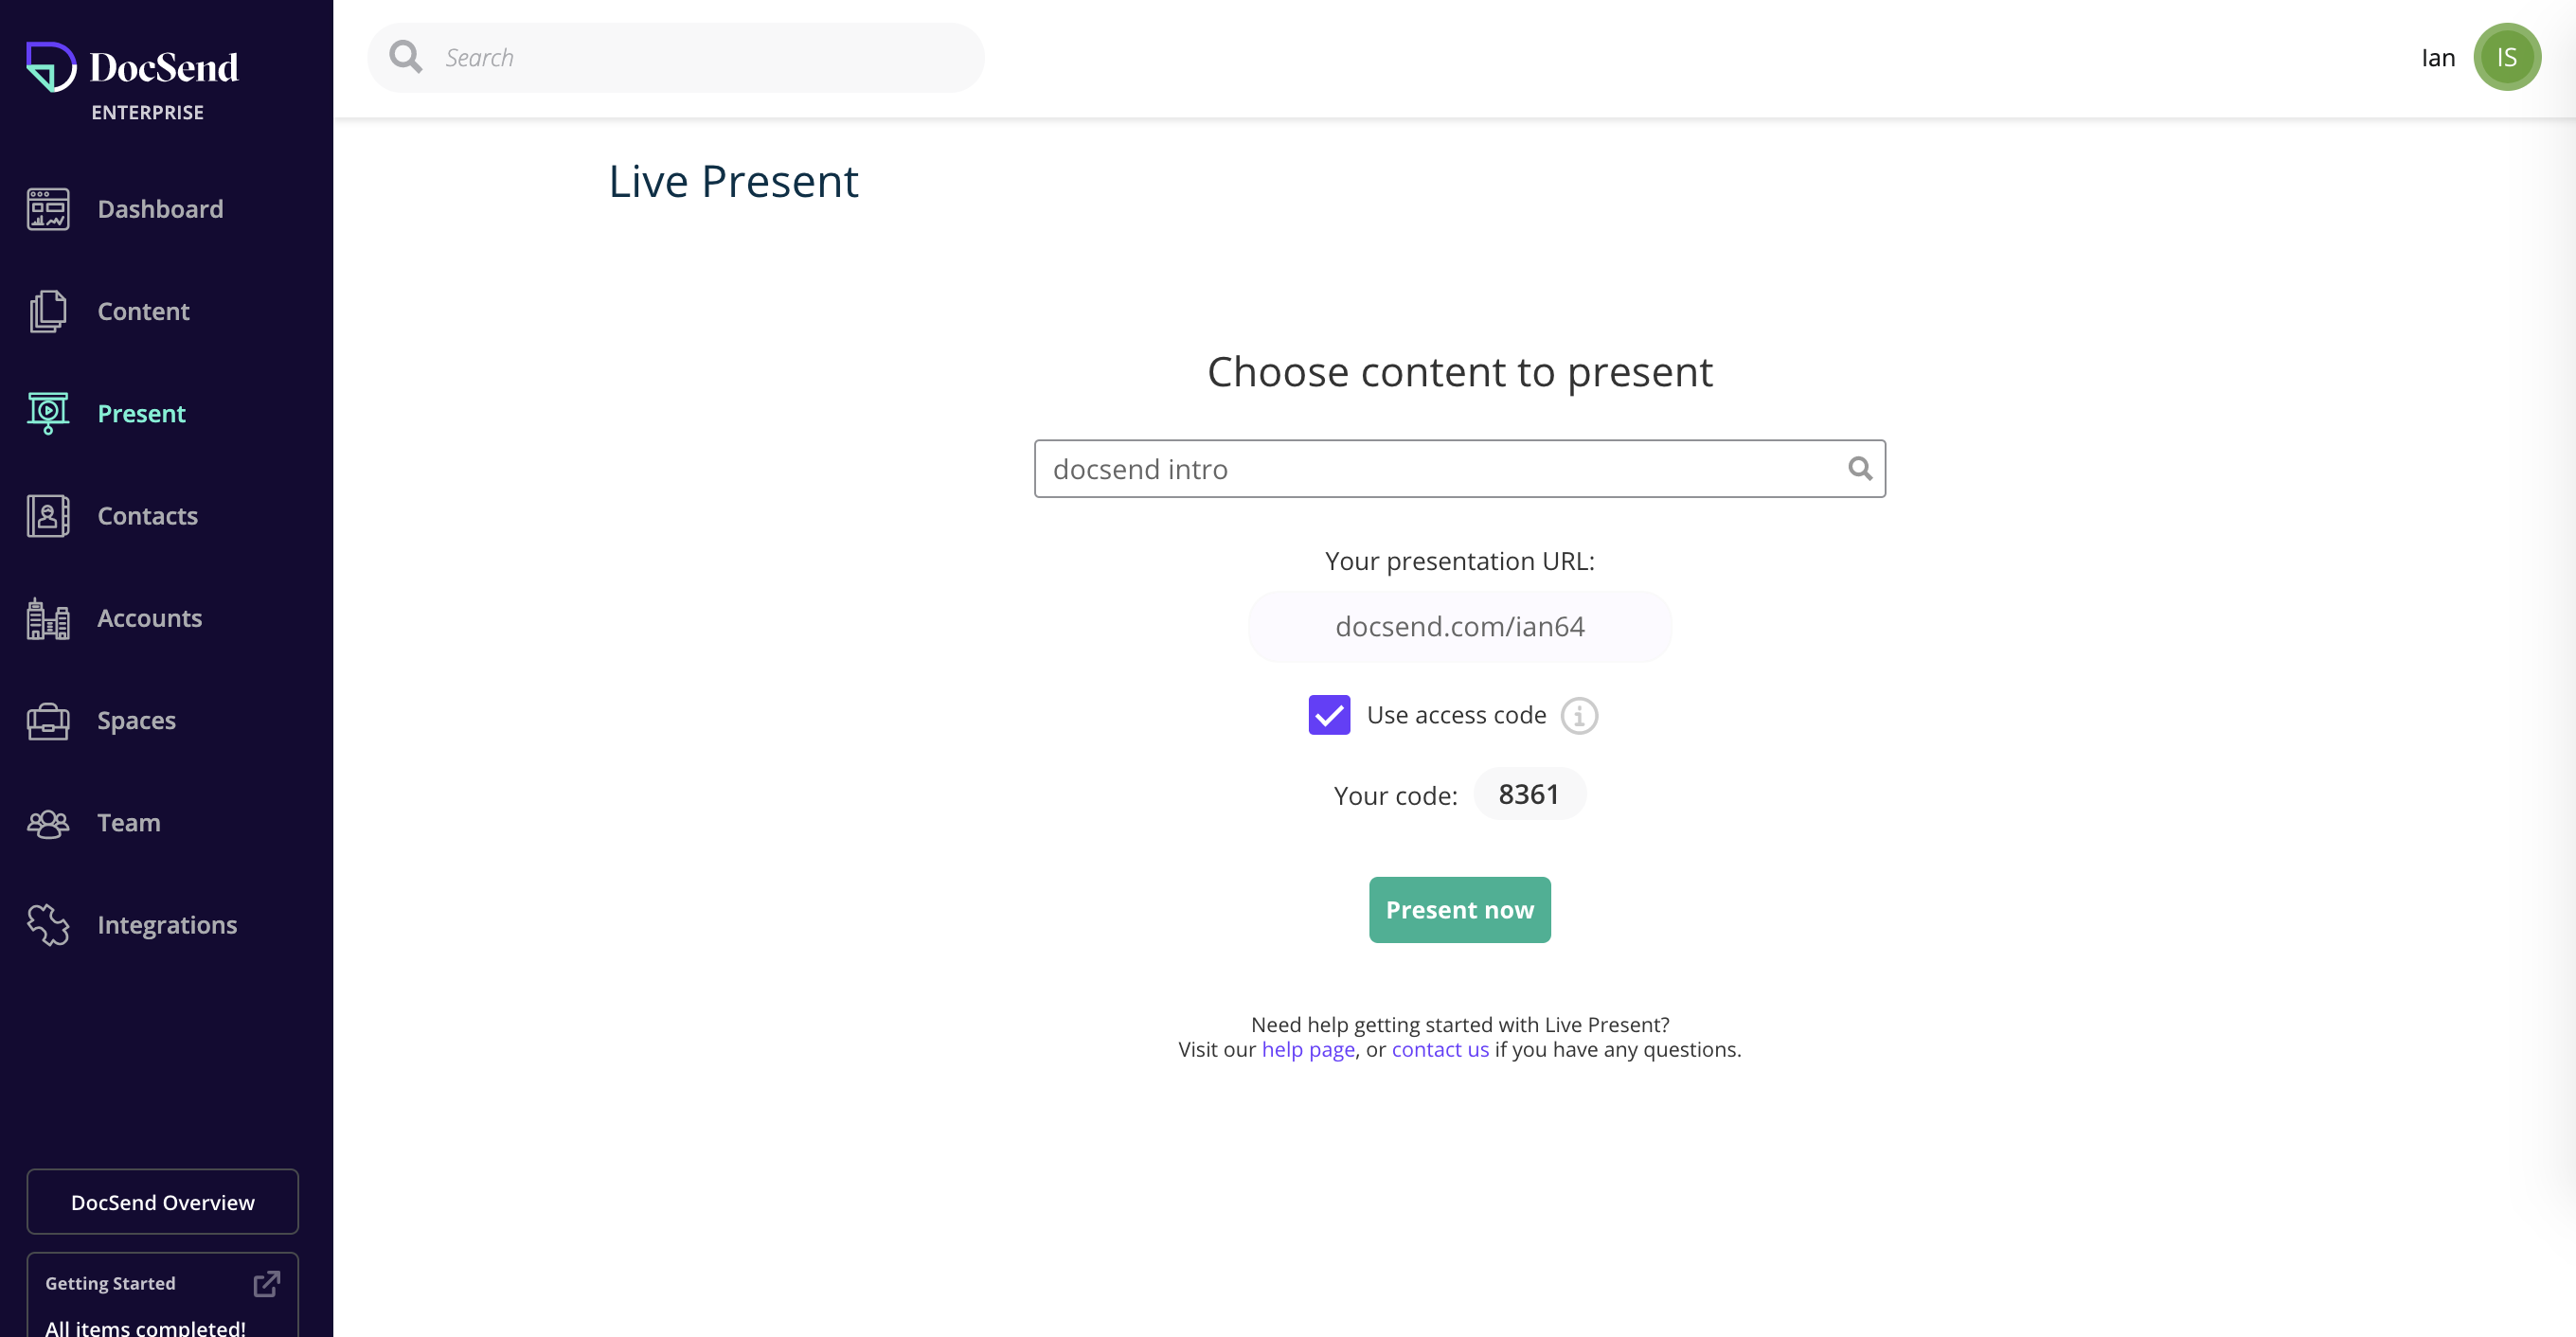
Task: Go to the Integrations menu item
Action: click(x=167, y=925)
